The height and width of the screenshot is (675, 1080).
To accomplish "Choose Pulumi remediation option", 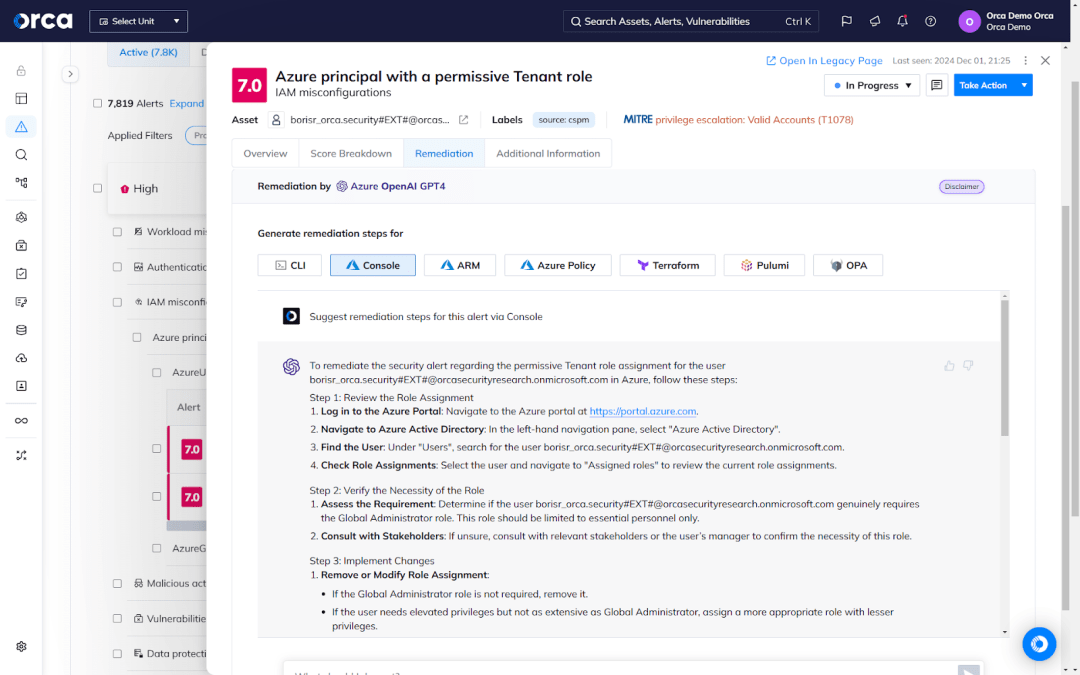I will point(764,265).
